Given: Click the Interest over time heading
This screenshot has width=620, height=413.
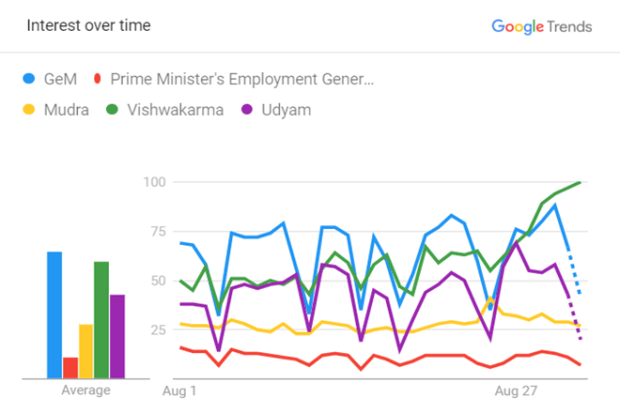Looking at the screenshot, I should pos(89,25).
